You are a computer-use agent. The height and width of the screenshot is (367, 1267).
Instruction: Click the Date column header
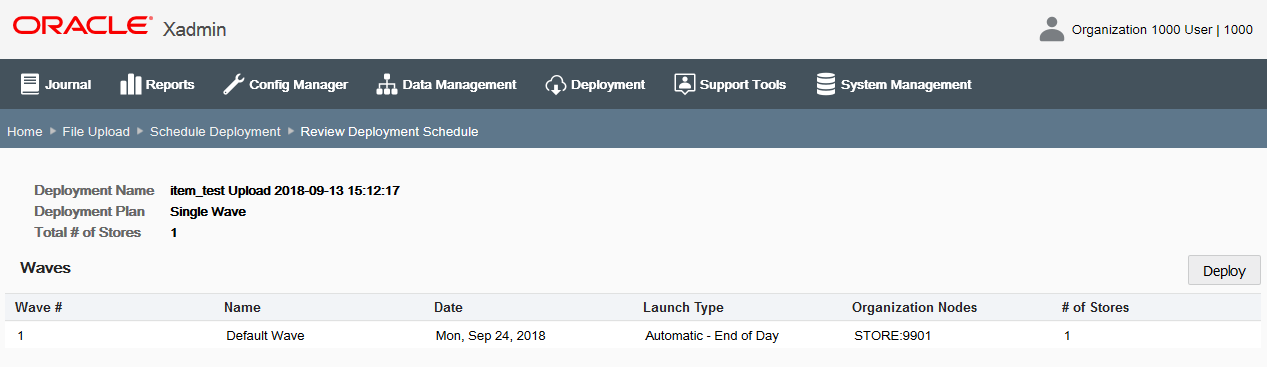448,307
